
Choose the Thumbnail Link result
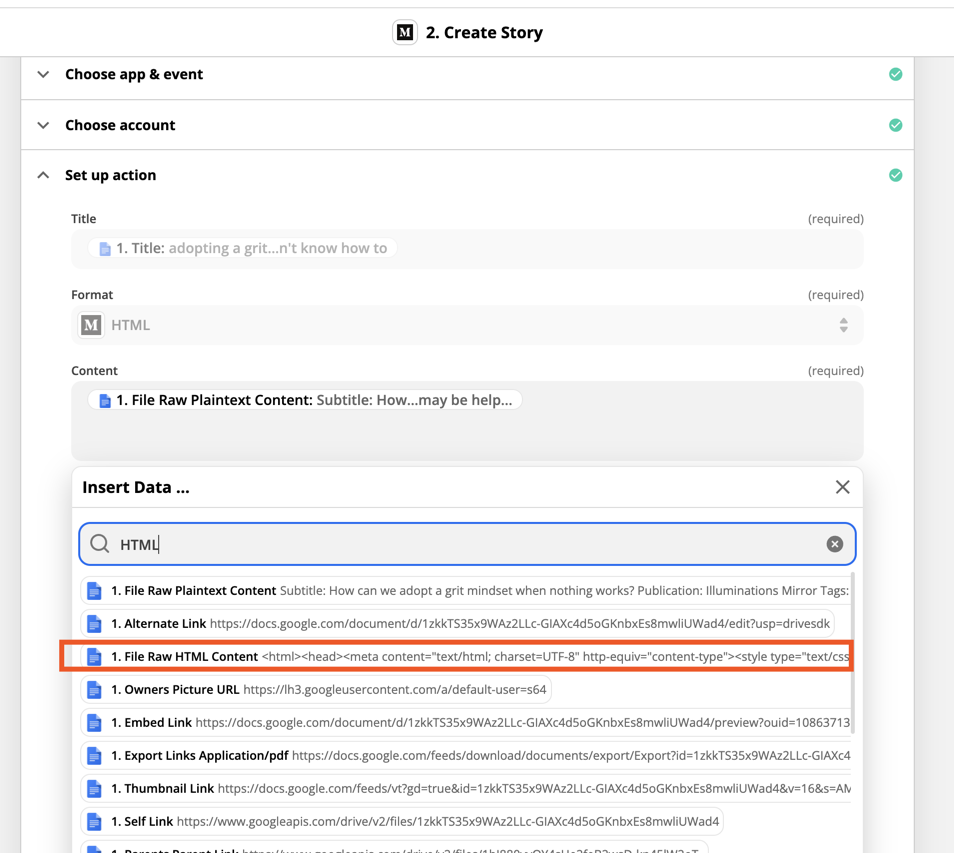pyautogui.click(x=466, y=789)
